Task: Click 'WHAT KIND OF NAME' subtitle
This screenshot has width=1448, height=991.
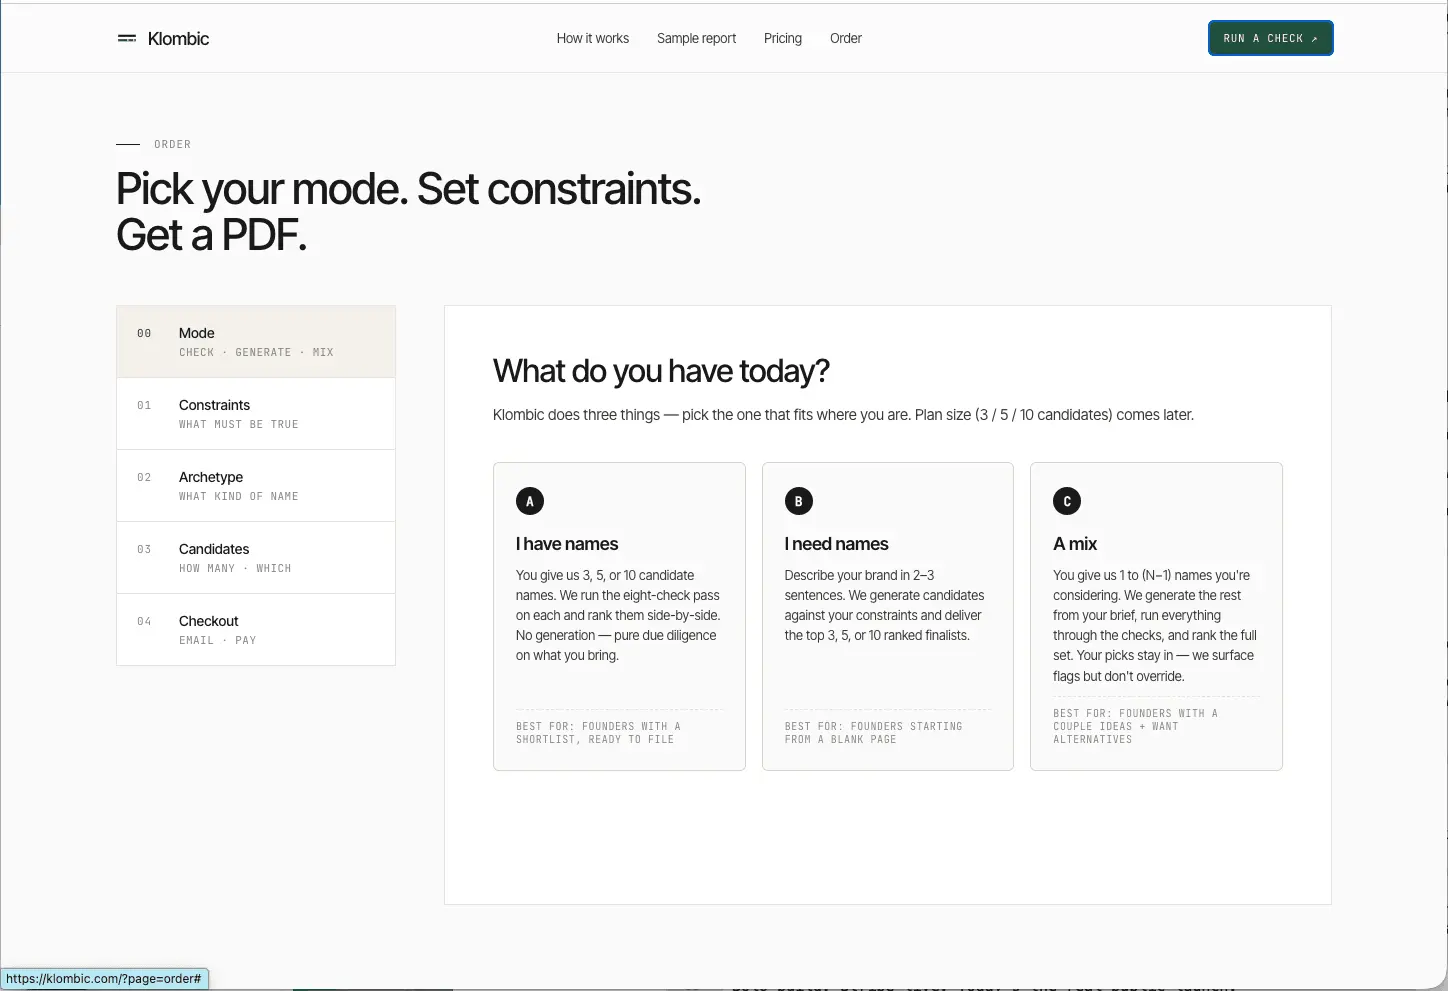Action: tap(239, 496)
